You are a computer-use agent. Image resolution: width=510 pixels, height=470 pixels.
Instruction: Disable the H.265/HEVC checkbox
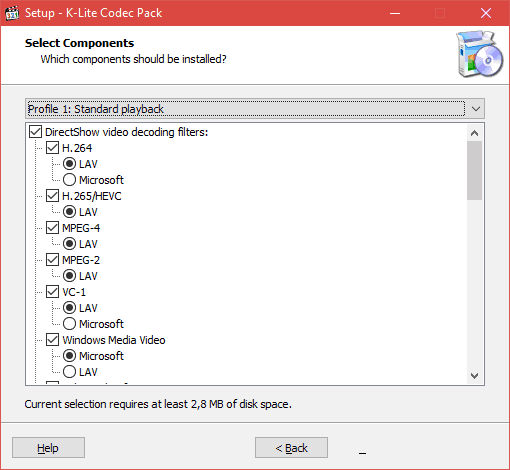pyautogui.click(x=52, y=196)
